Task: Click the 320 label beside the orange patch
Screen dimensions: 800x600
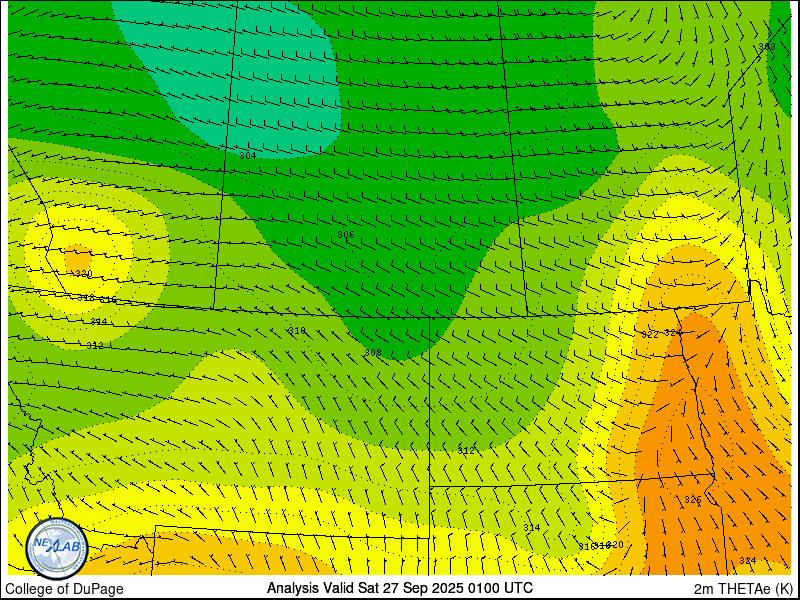Action: point(84,274)
